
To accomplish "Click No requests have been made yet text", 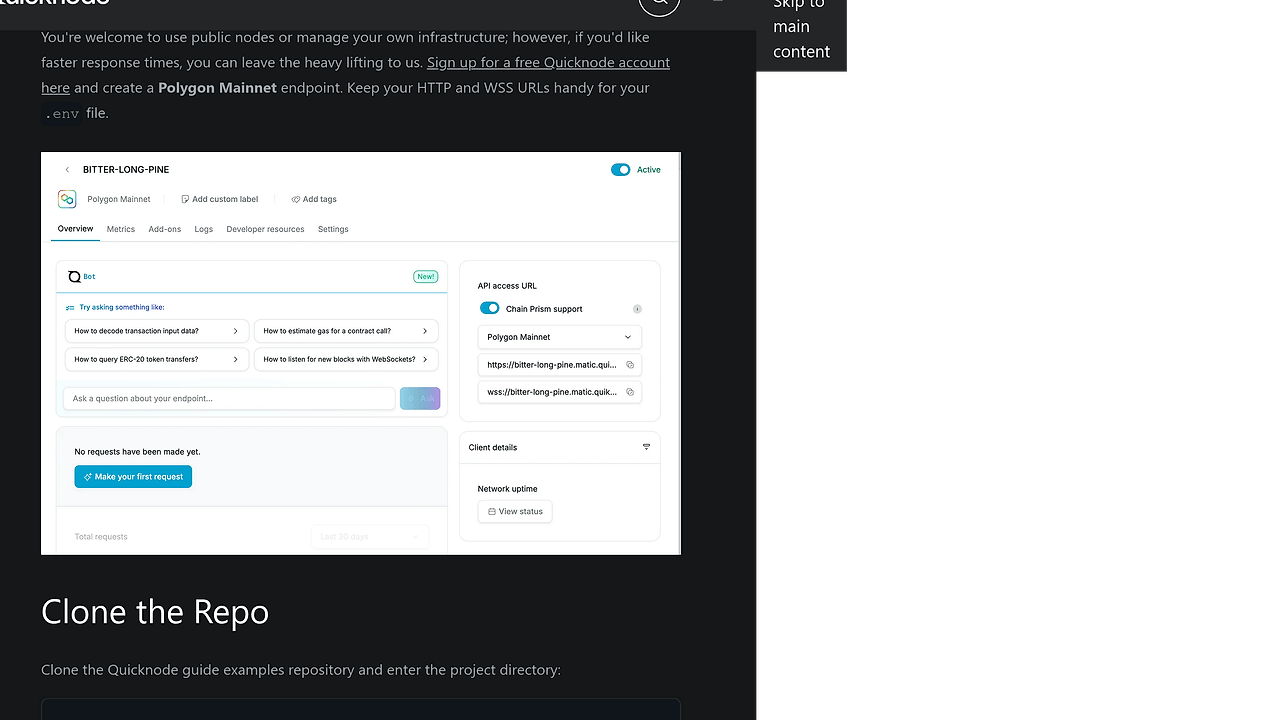I will [137, 452].
